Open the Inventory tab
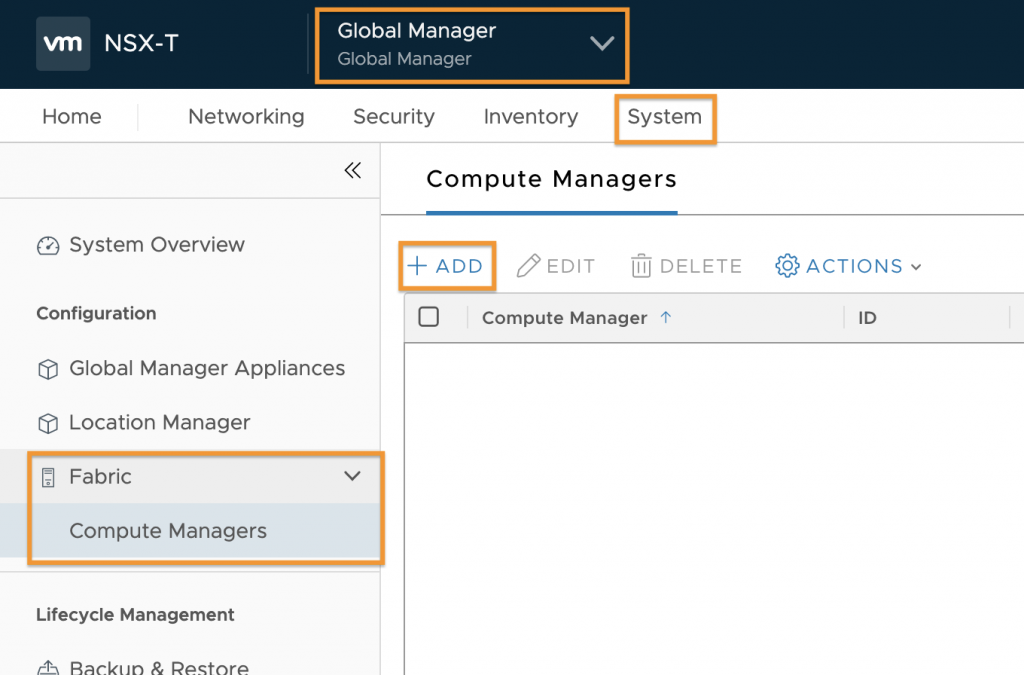Viewport: 1024px width, 675px height. click(x=531, y=116)
